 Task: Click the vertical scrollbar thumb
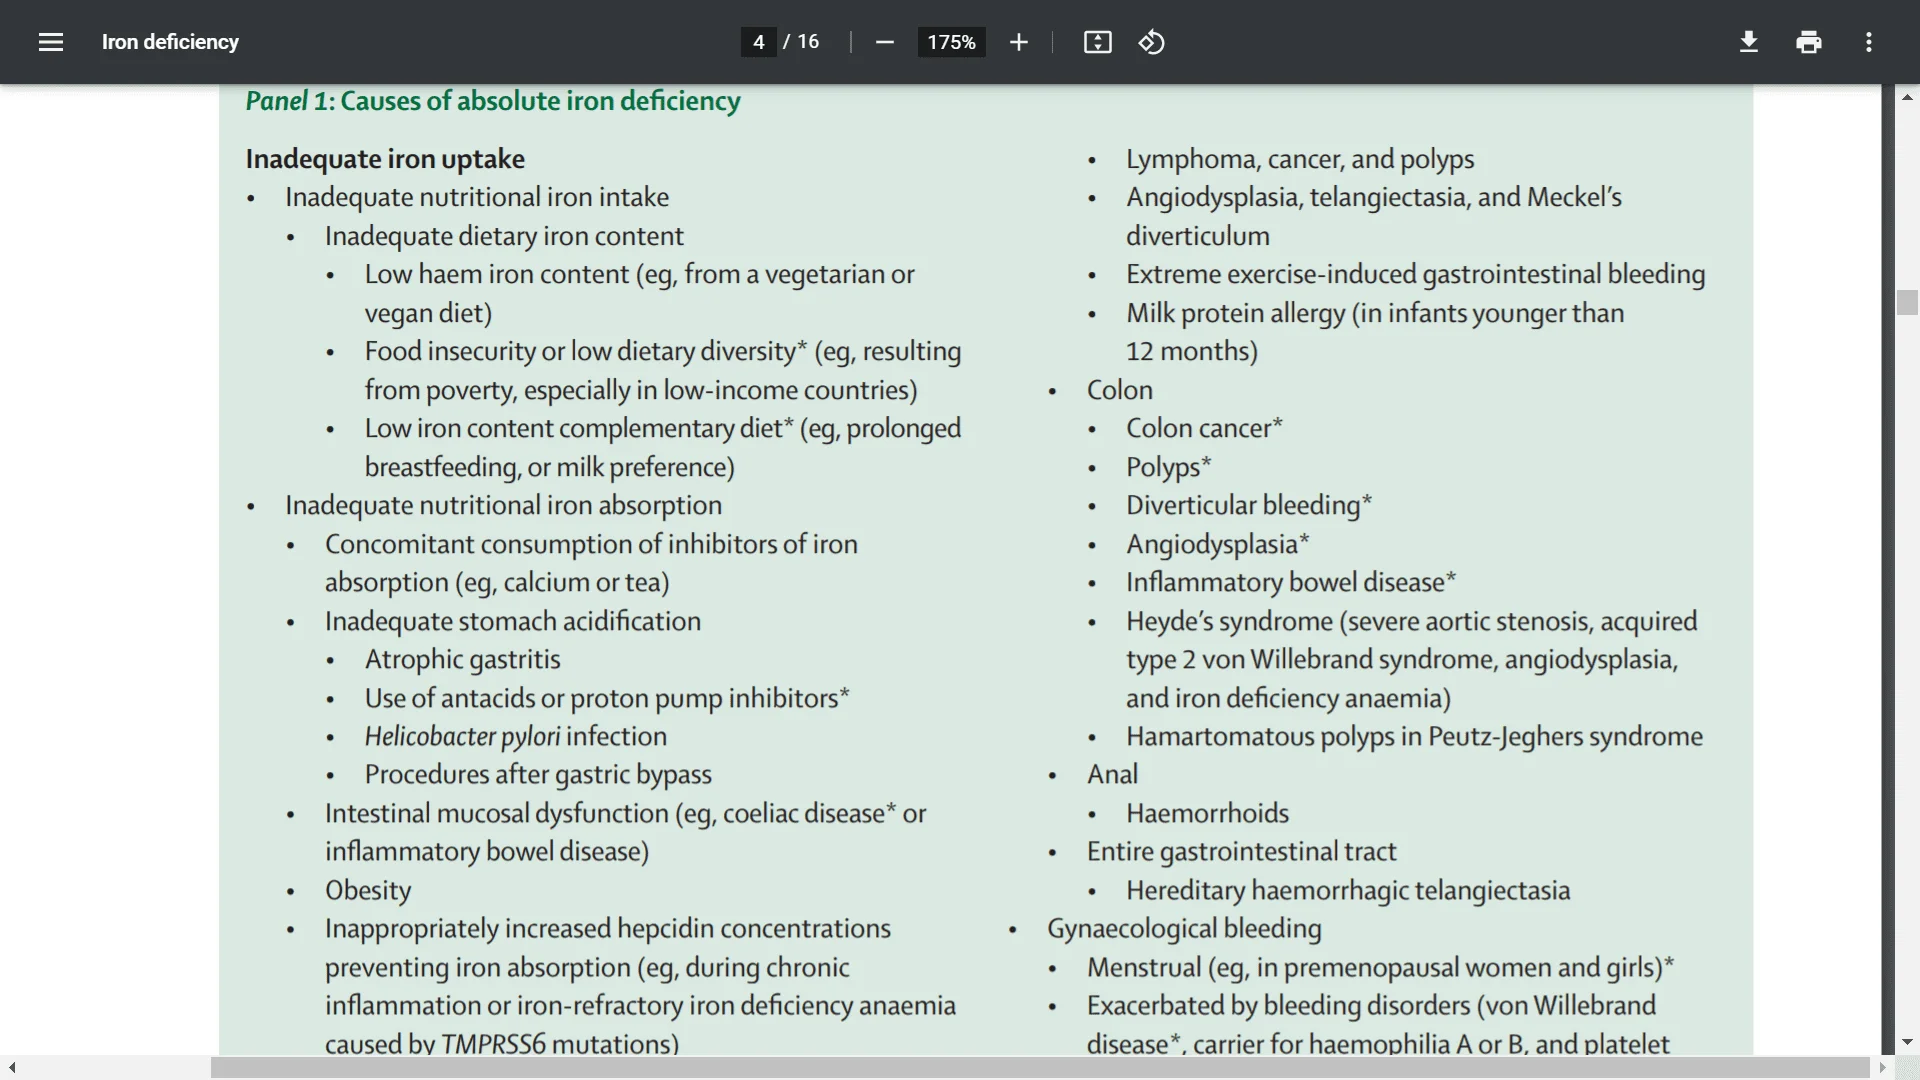click(x=1906, y=302)
